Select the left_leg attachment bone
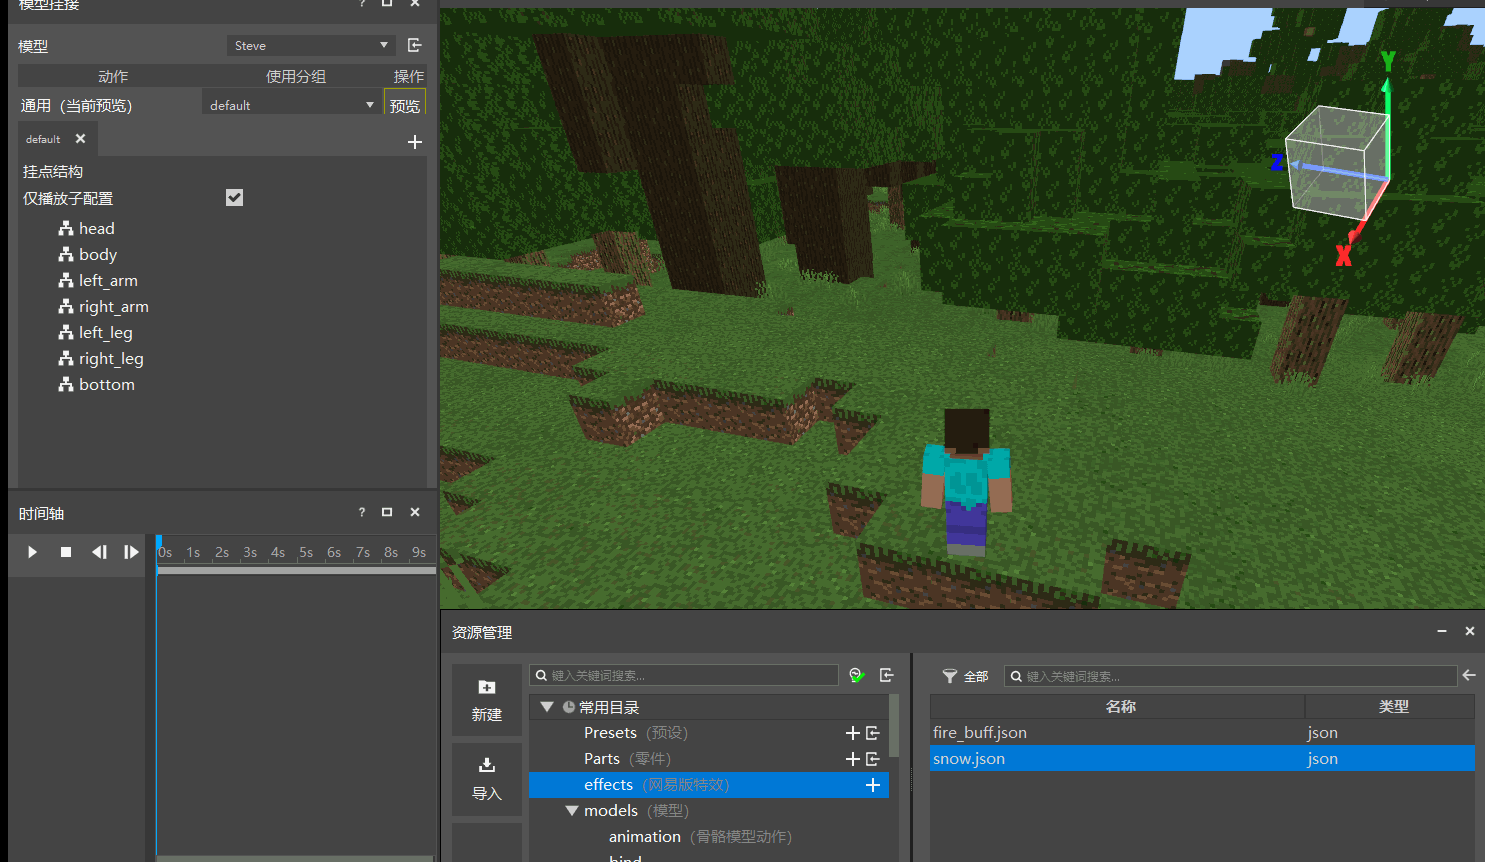This screenshot has width=1485, height=862. [96, 333]
